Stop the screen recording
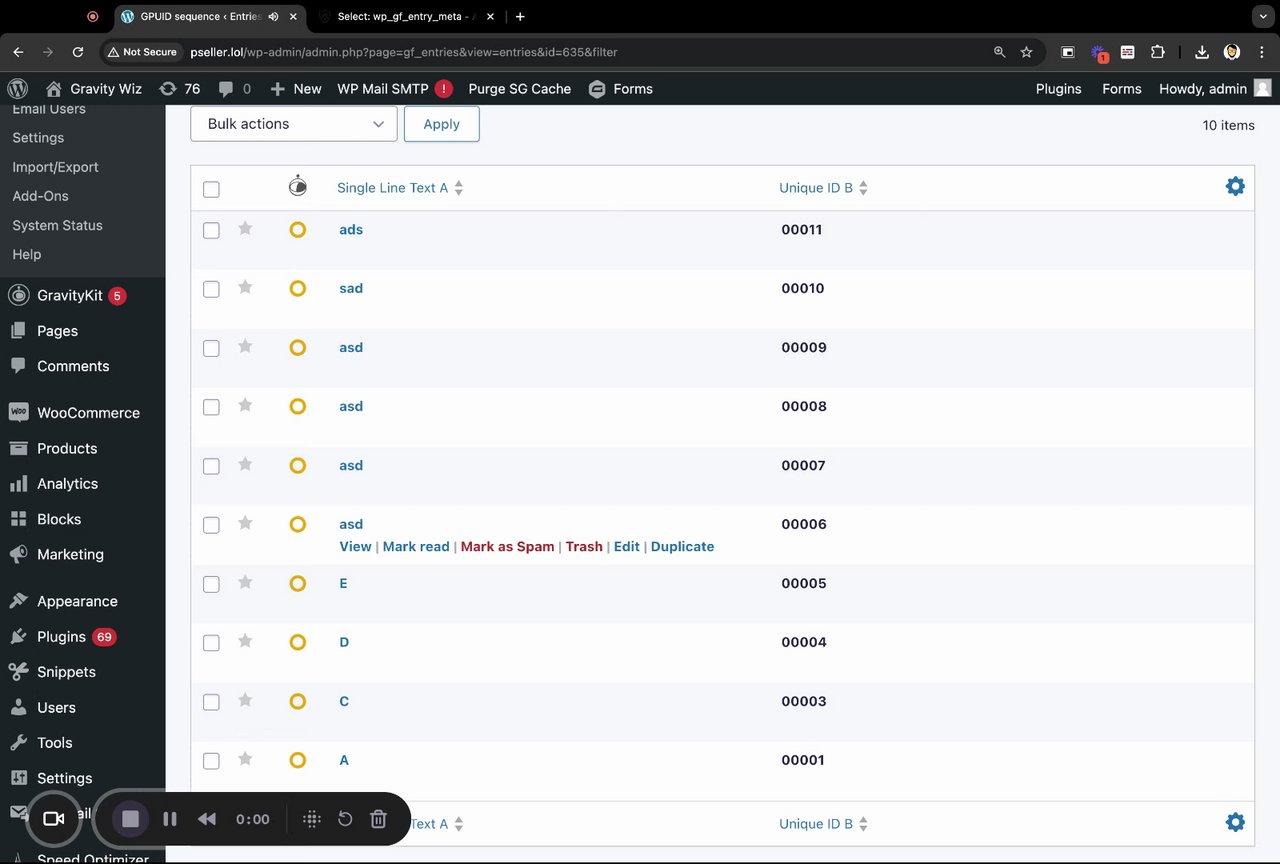 [130, 819]
